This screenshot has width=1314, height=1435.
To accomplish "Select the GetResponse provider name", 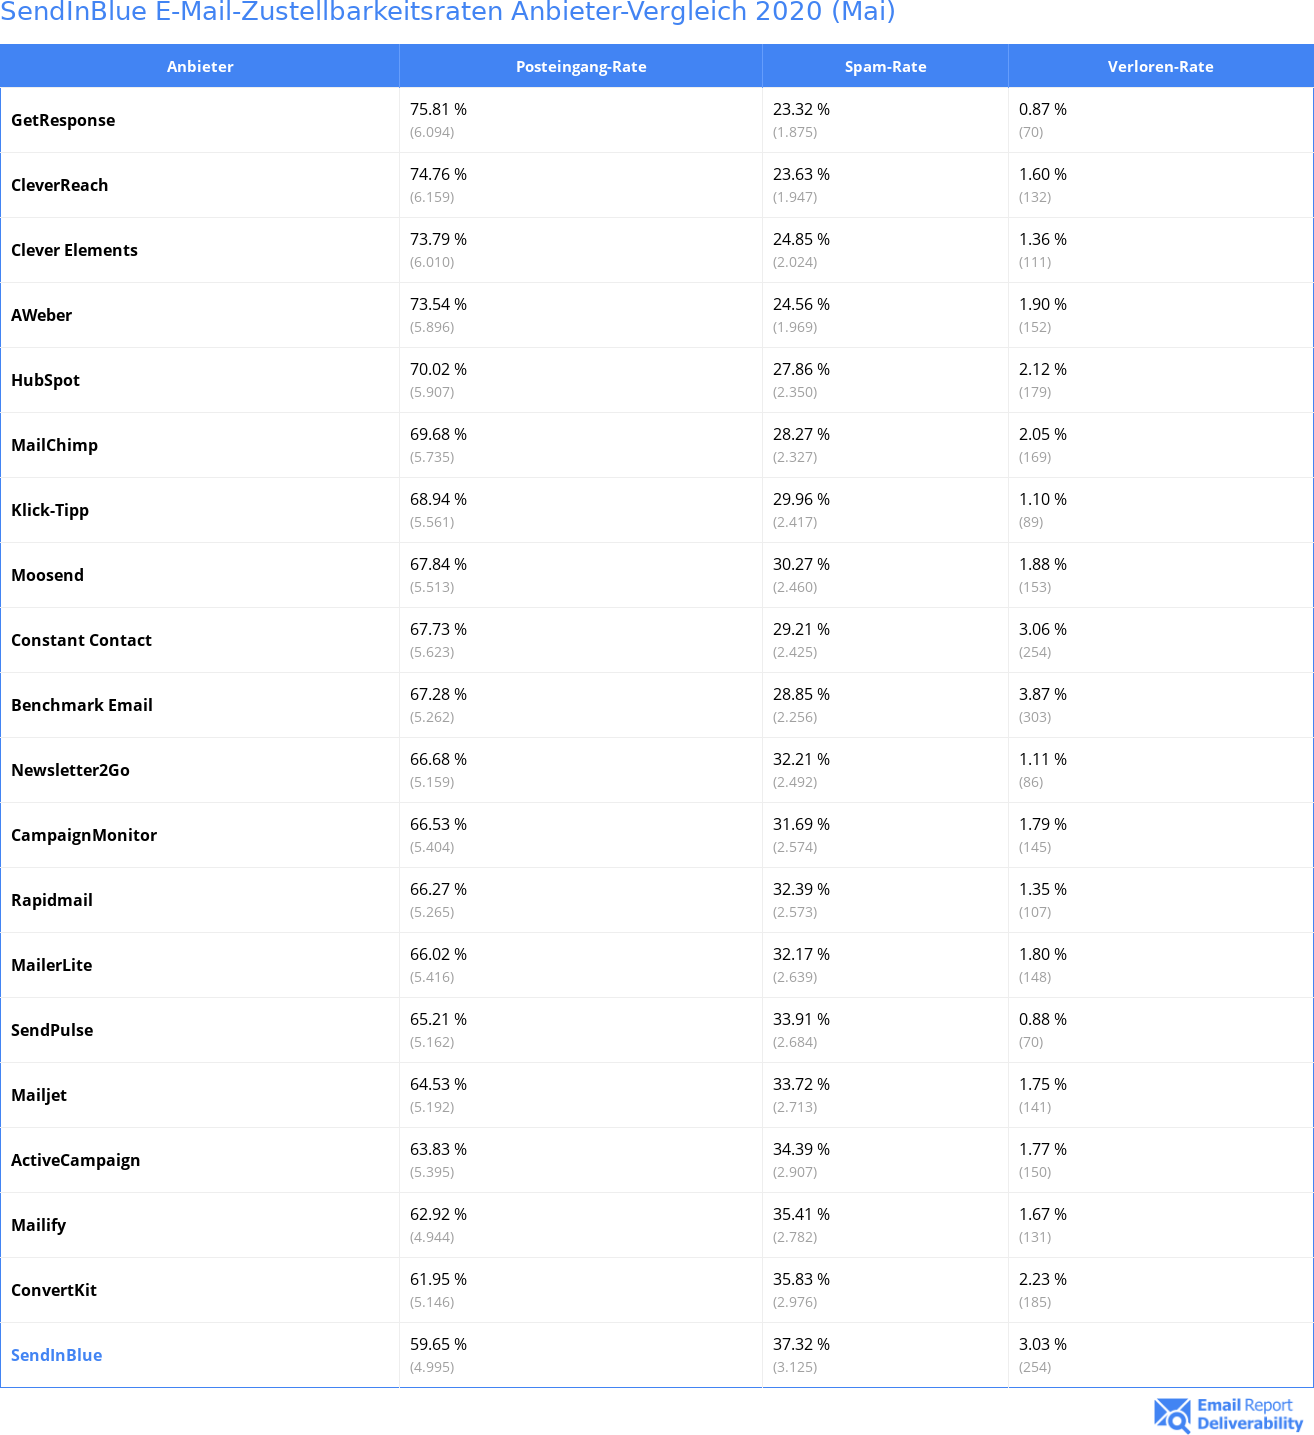I will tap(63, 120).
